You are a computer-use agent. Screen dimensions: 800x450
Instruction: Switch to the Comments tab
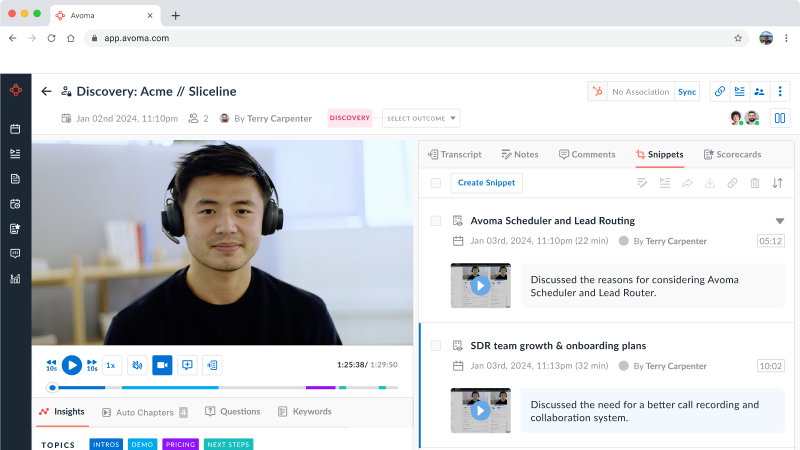point(587,155)
